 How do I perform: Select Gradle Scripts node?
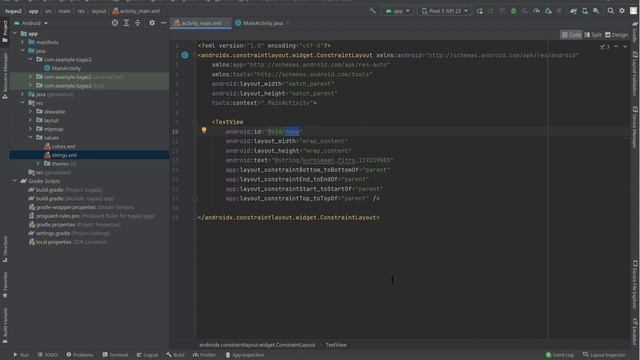click(40, 181)
